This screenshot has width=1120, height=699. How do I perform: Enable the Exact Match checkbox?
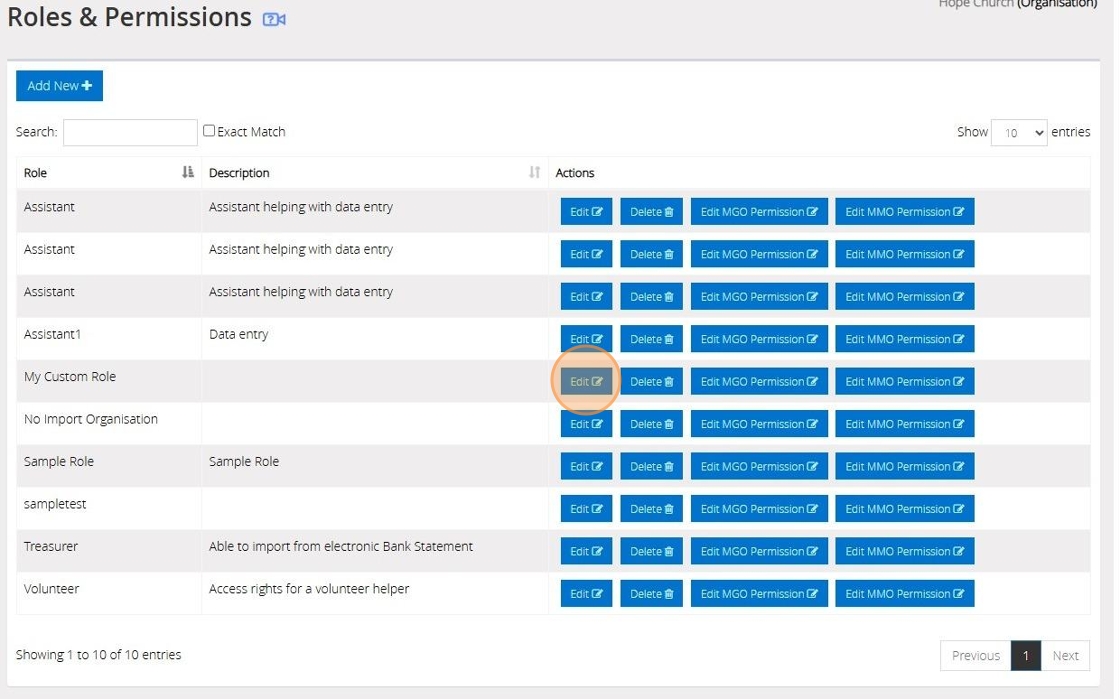pos(209,131)
